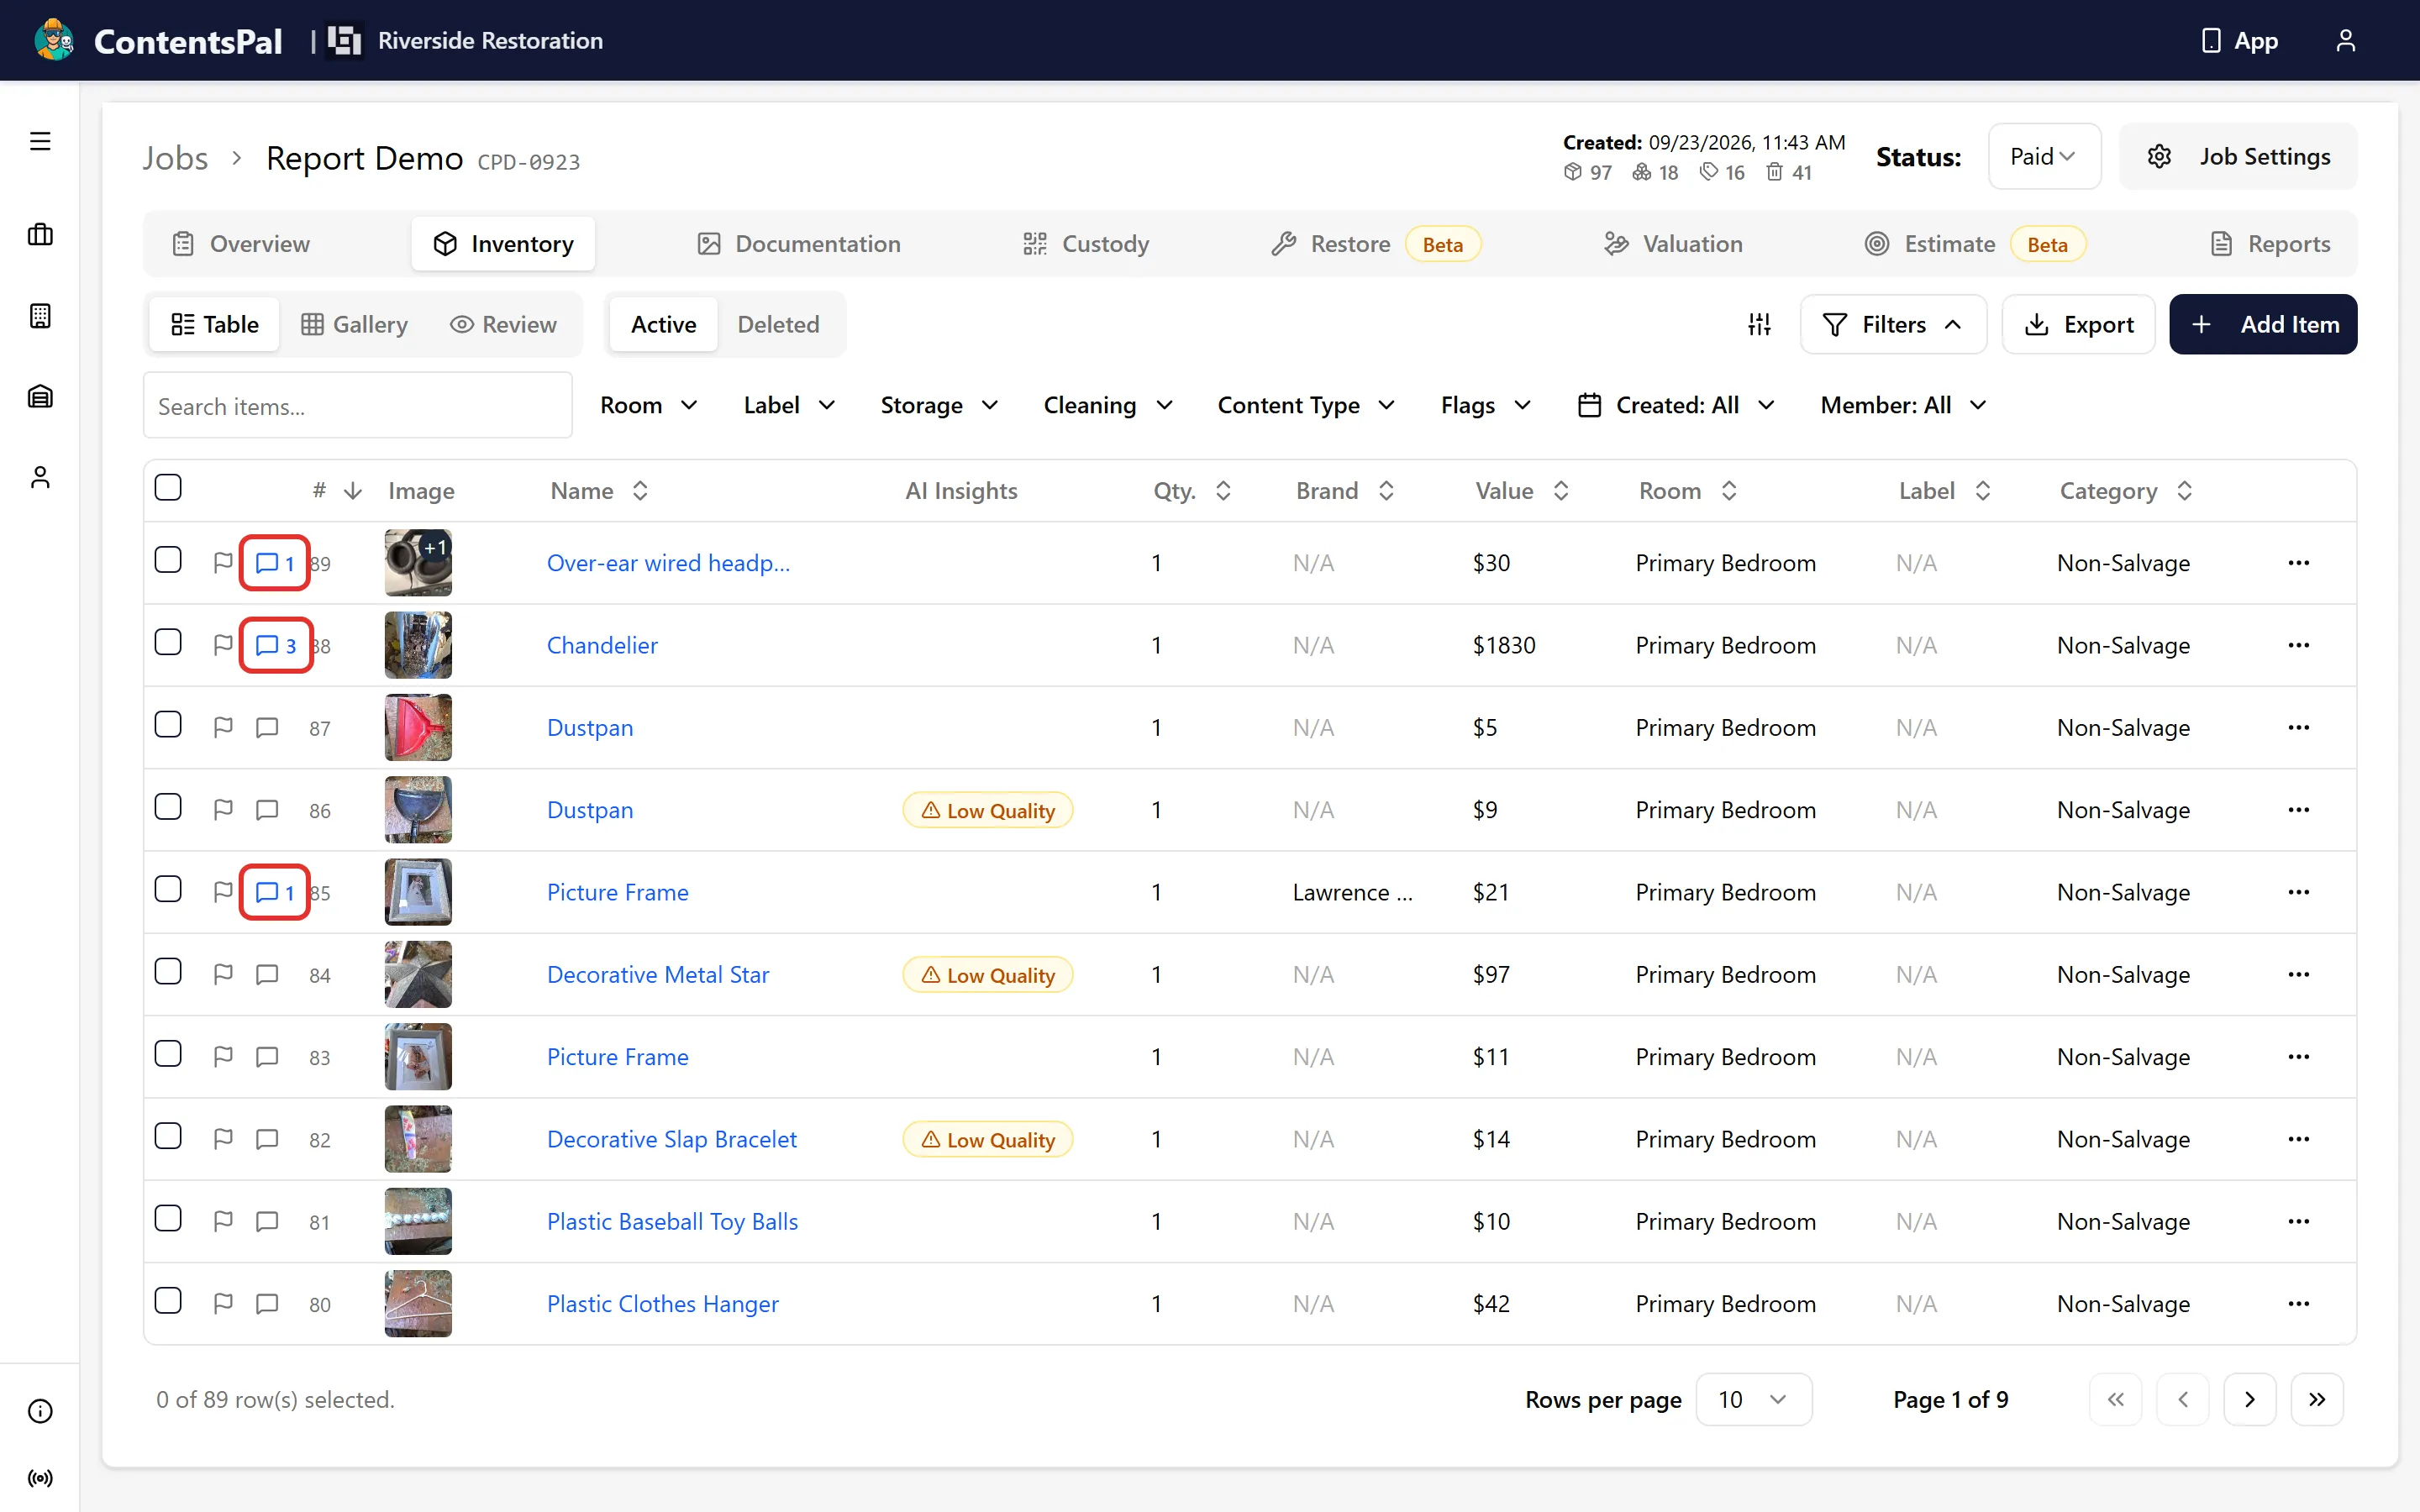
Task: Expand the Flags filter dropdown
Action: coord(1486,405)
